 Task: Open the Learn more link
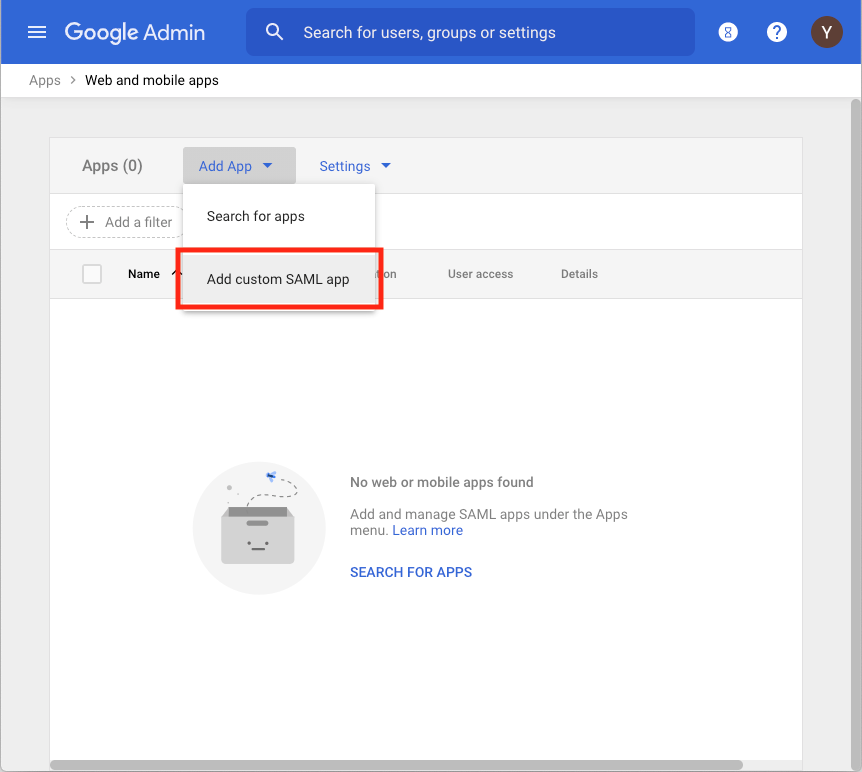[427, 530]
